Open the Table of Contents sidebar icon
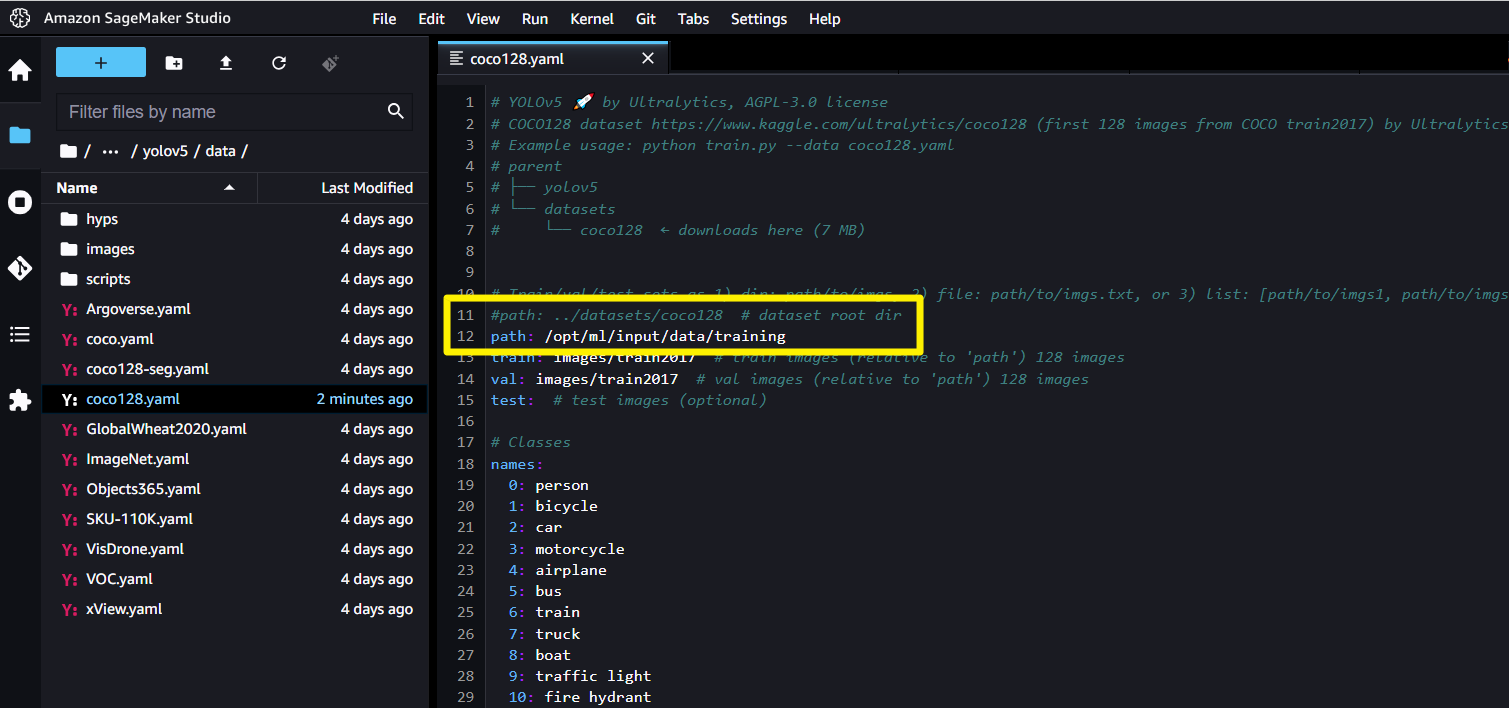The height and width of the screenshot is (708, 1509). tap(20, 335)
